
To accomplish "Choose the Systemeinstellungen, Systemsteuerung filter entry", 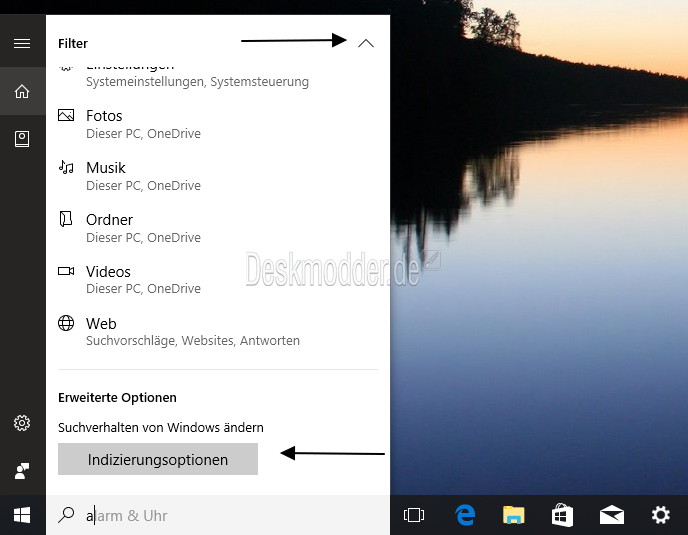I will (x=218, y=77).
